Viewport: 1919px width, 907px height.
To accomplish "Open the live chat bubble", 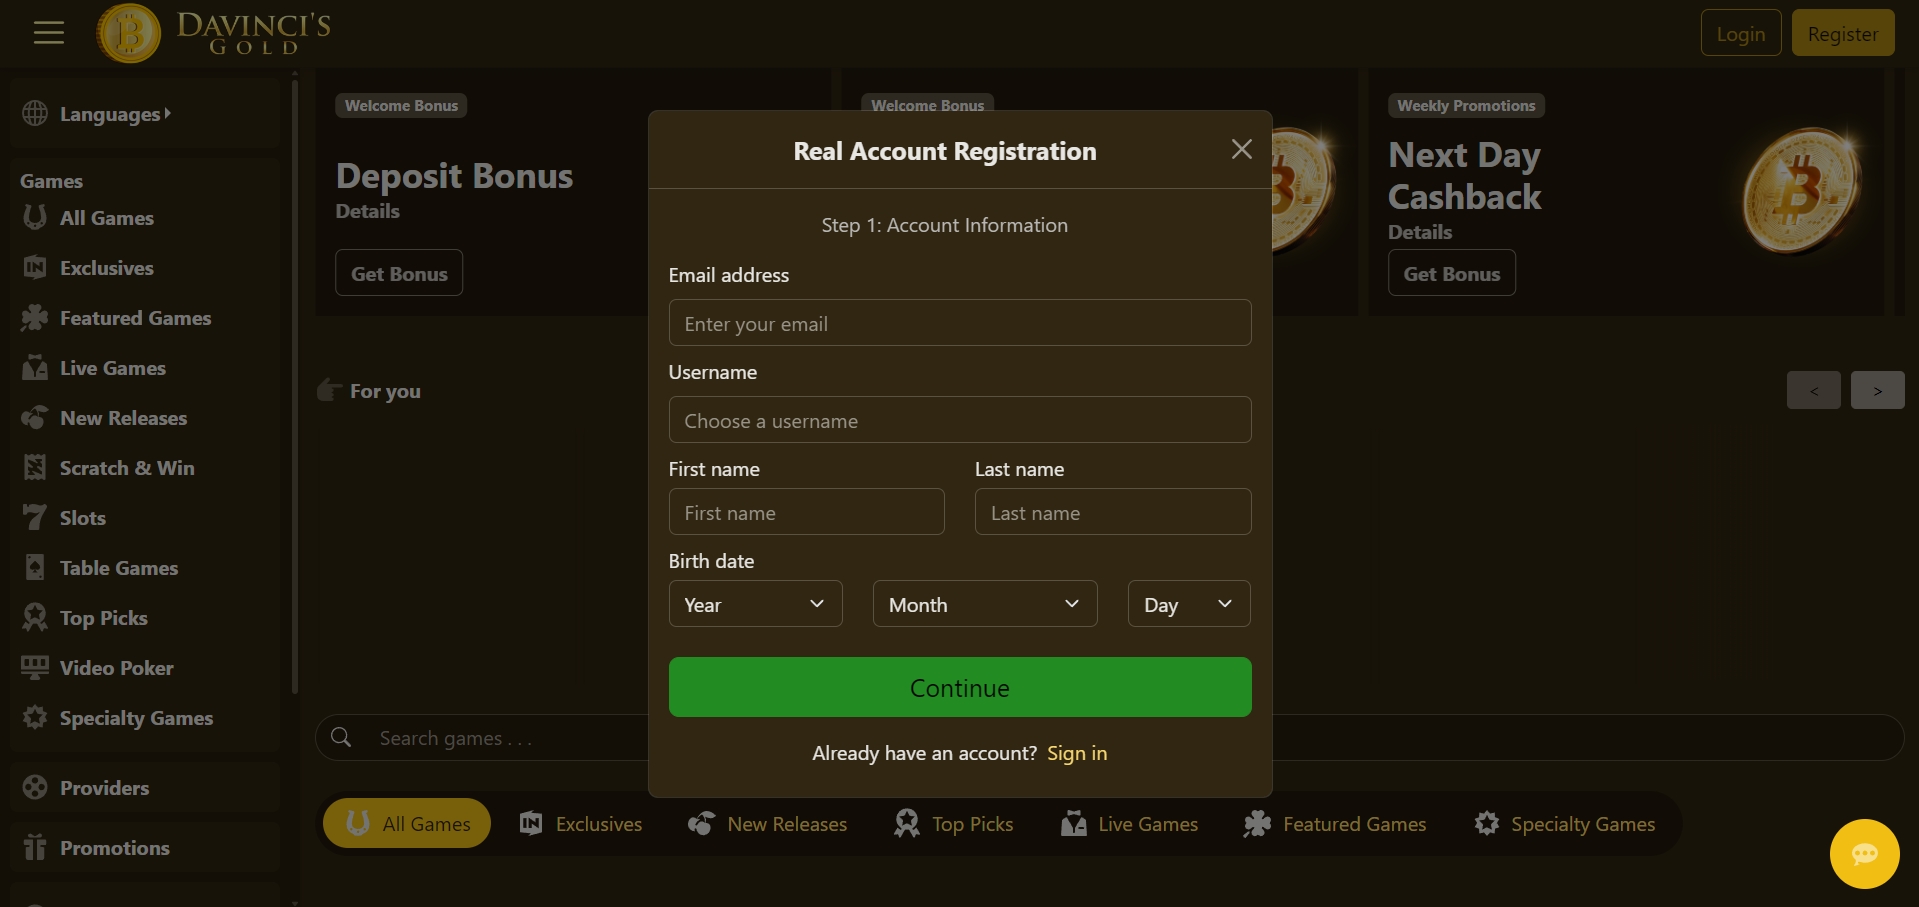I will pyautogui.click(x=1864, y=854).
